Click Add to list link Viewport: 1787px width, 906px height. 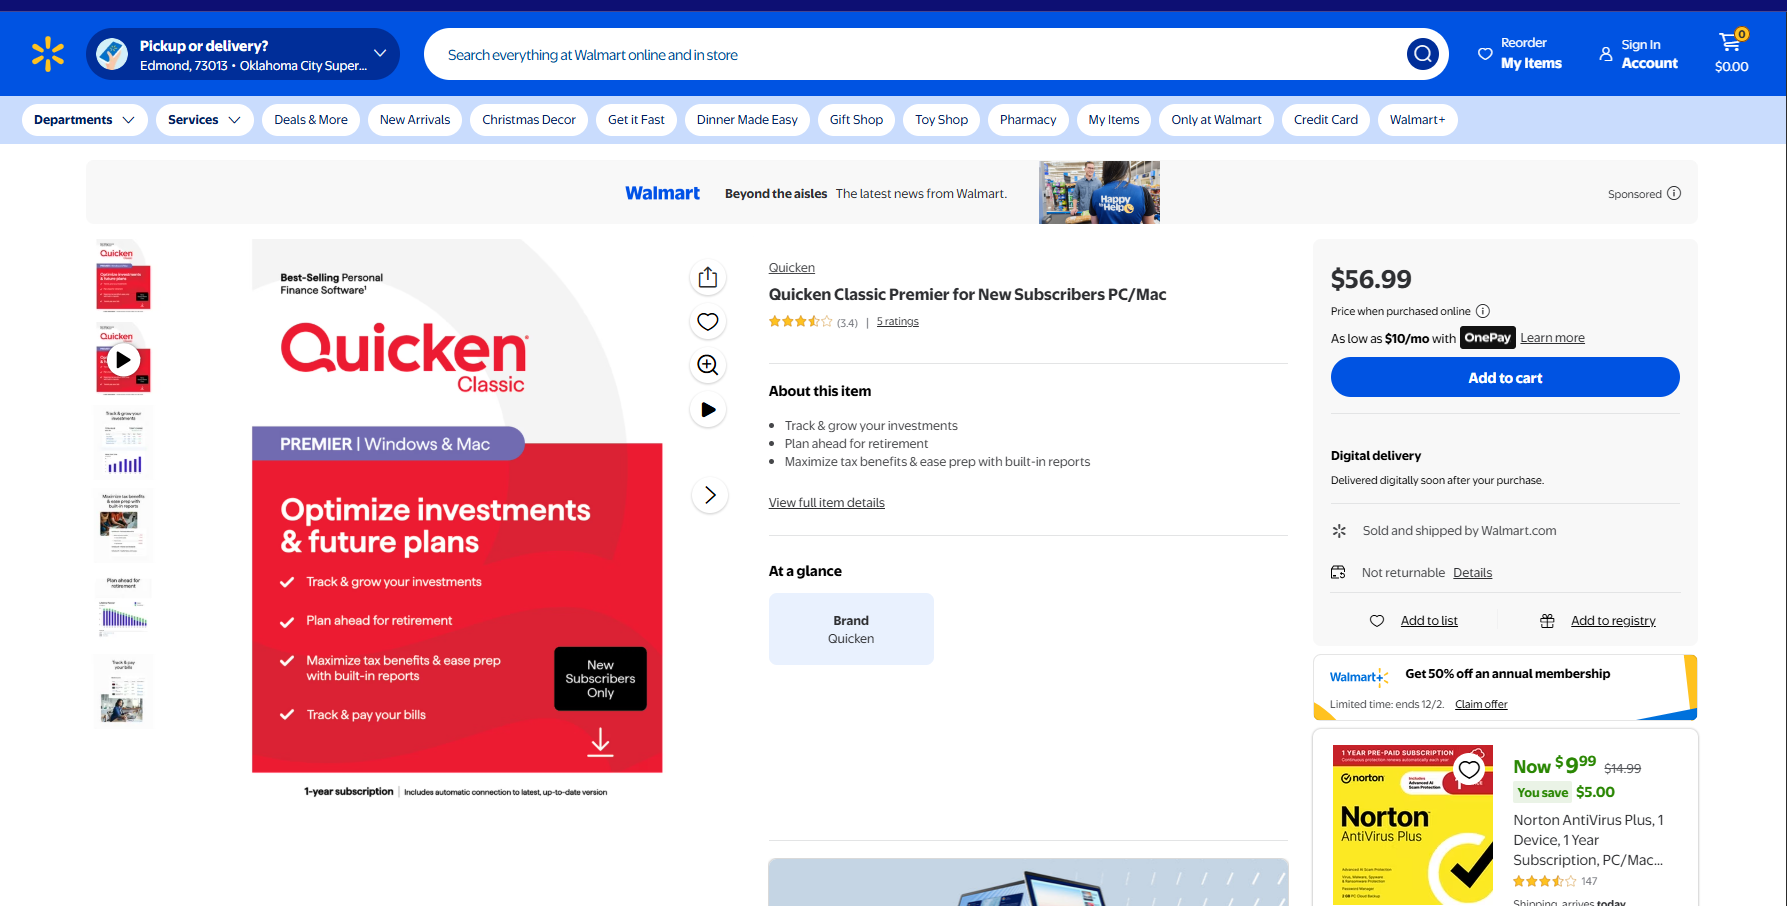[x=1429, y=621]
